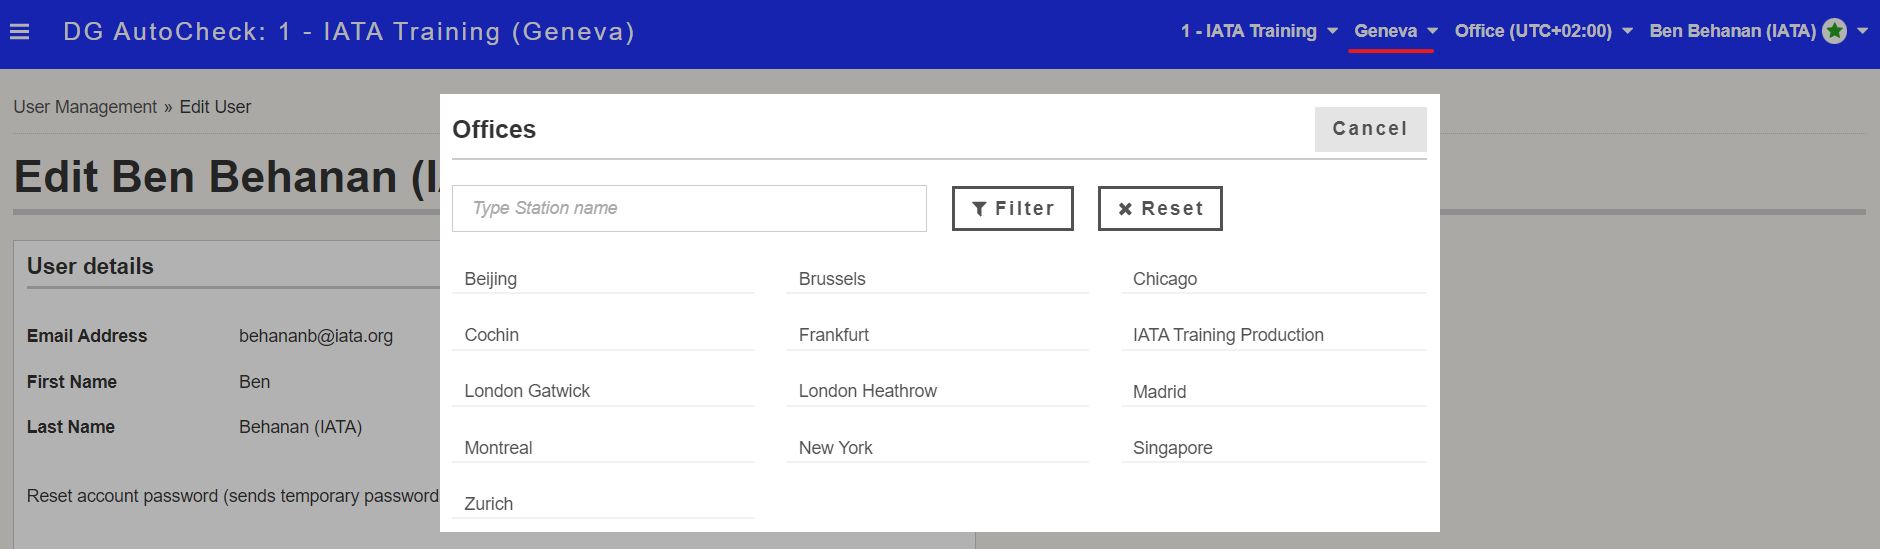This screenshot has width=1880, height=549.
Task: Choose the Cochin office
Action: [603, 335]
